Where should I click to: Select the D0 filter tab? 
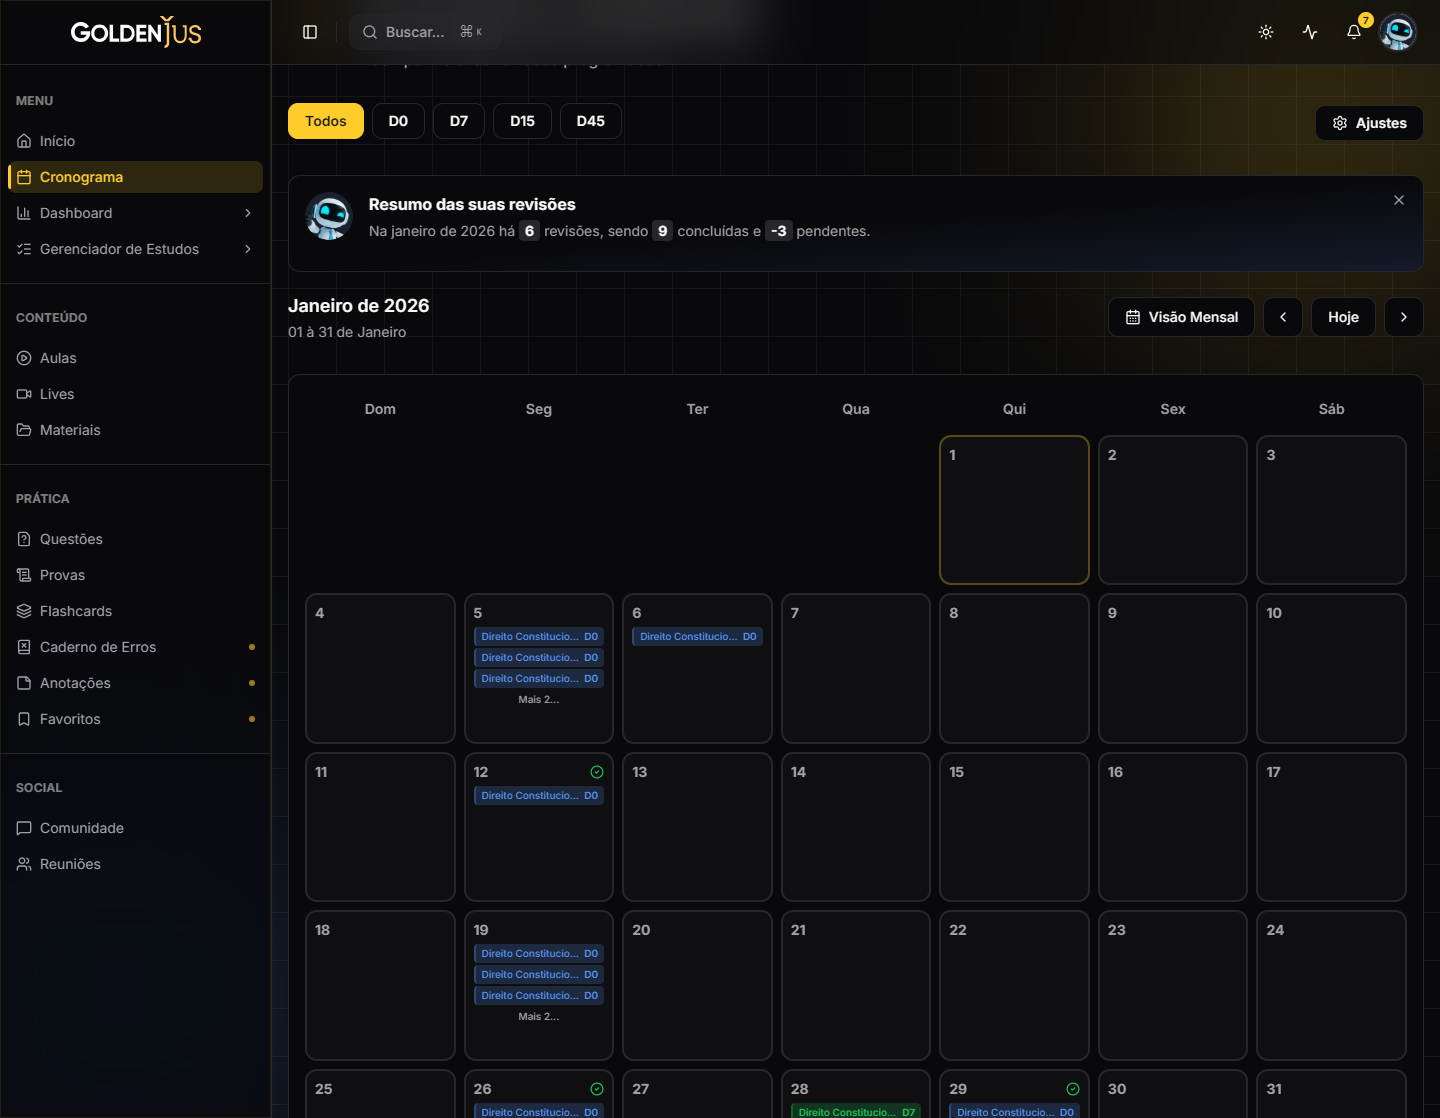click(x=398, y=121)
